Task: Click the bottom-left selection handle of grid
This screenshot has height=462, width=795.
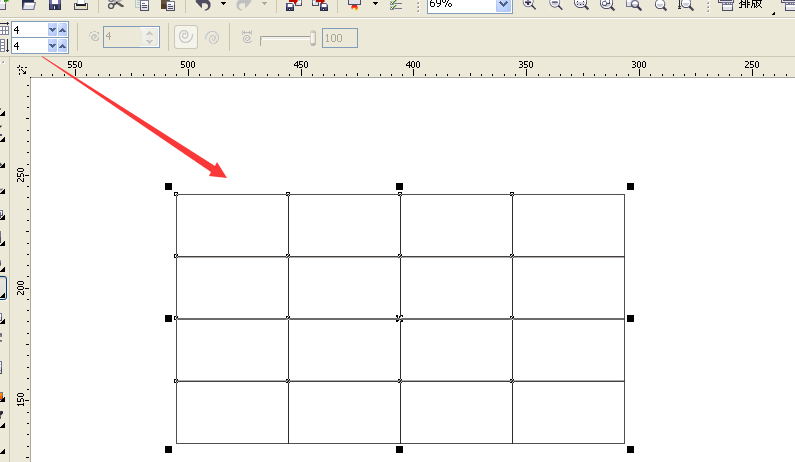Action: pyautogui.click(x=168, y=449)
